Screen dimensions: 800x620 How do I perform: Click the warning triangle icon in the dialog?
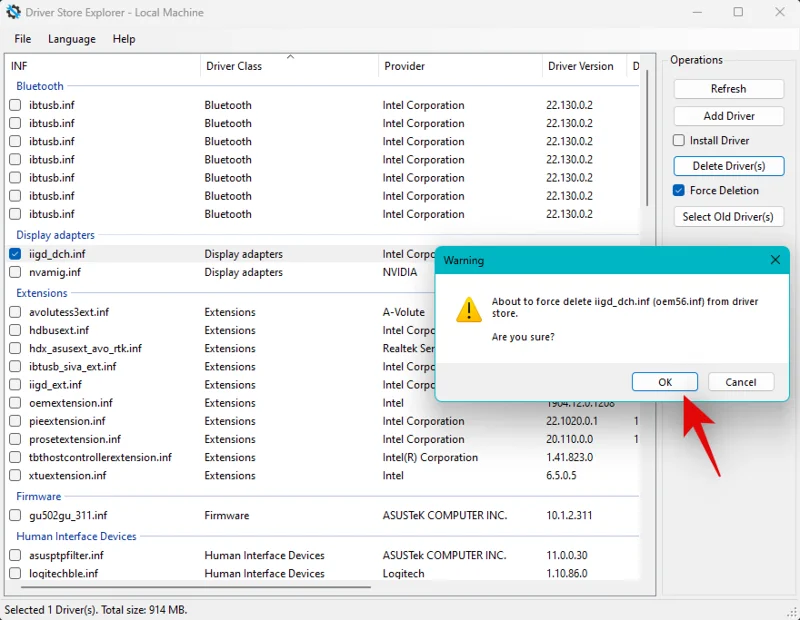coord(469,310)
